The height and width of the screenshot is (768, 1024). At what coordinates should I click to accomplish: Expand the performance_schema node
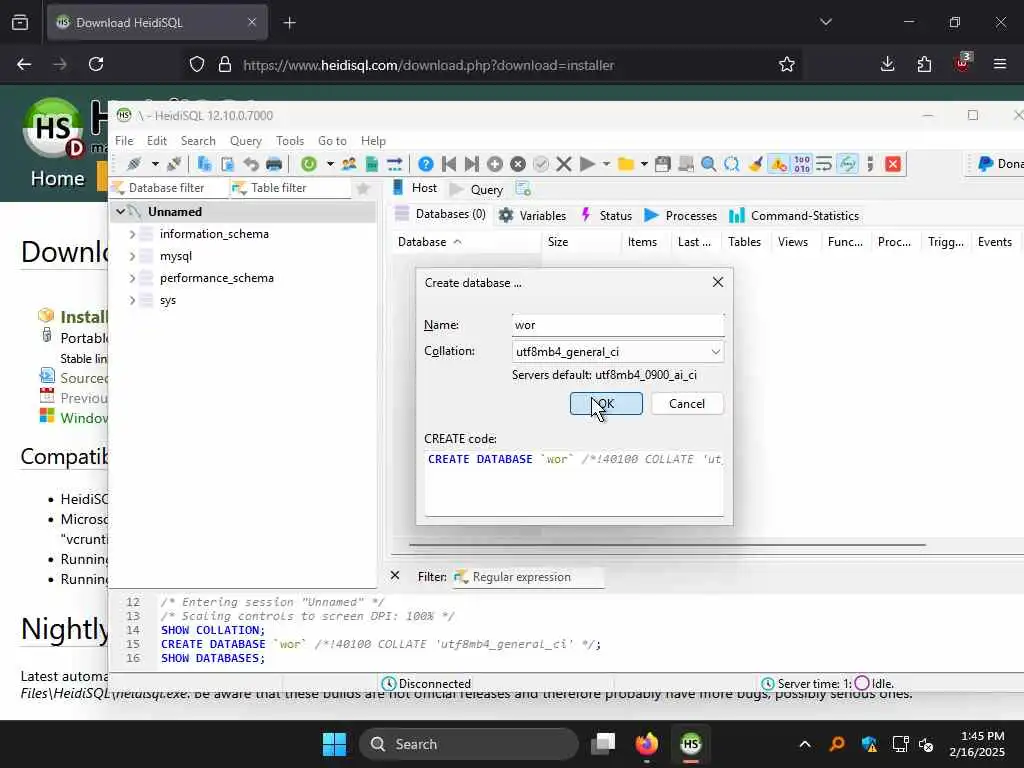[133, 278]
